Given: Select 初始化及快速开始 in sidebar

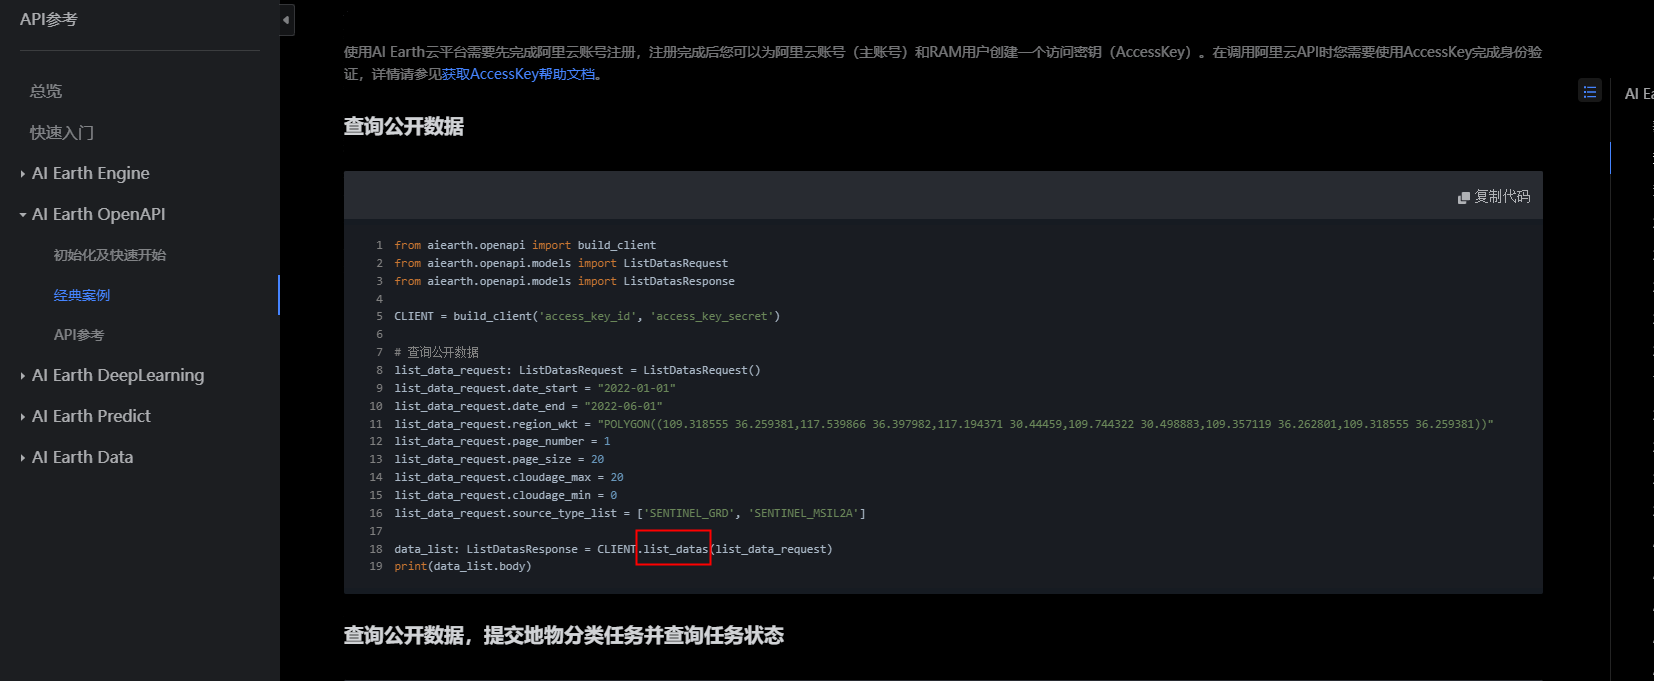Looking at the screenshot, I should pyautogui.click(x=110, y=255).
